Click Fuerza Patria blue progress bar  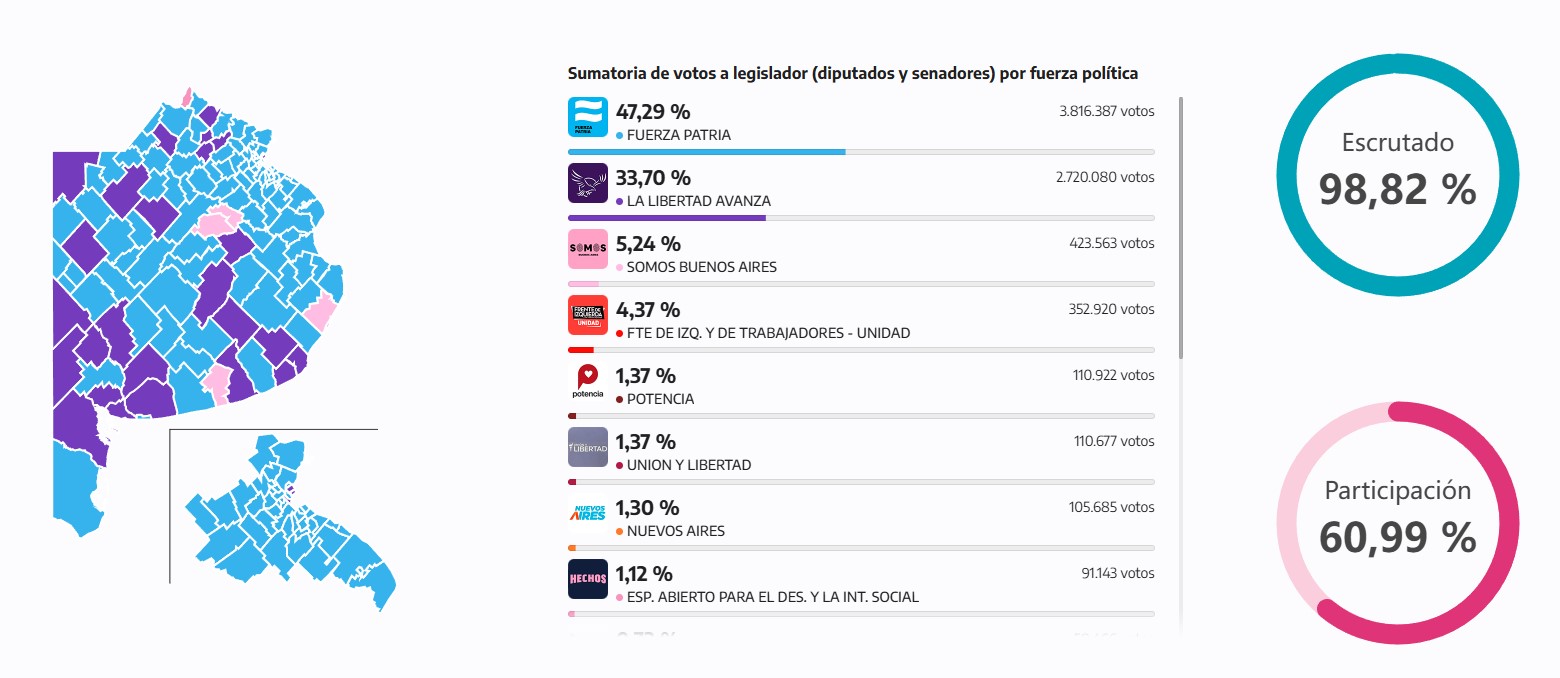coord(706,152)
